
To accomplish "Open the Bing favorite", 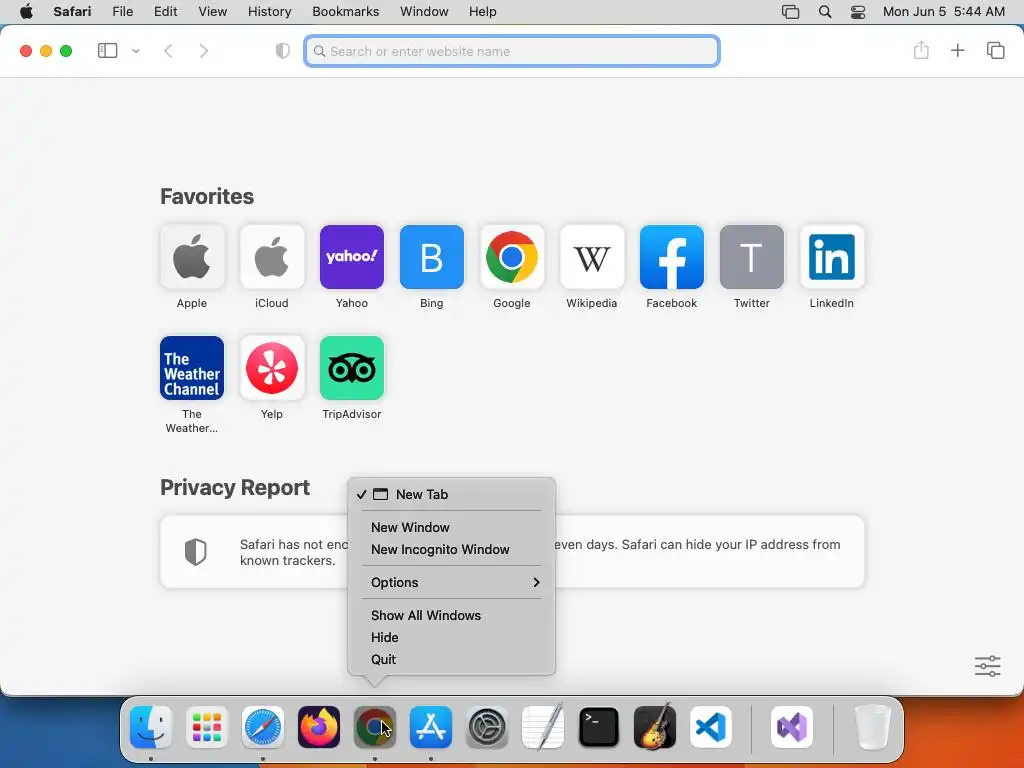I will [x=432, y=257].
